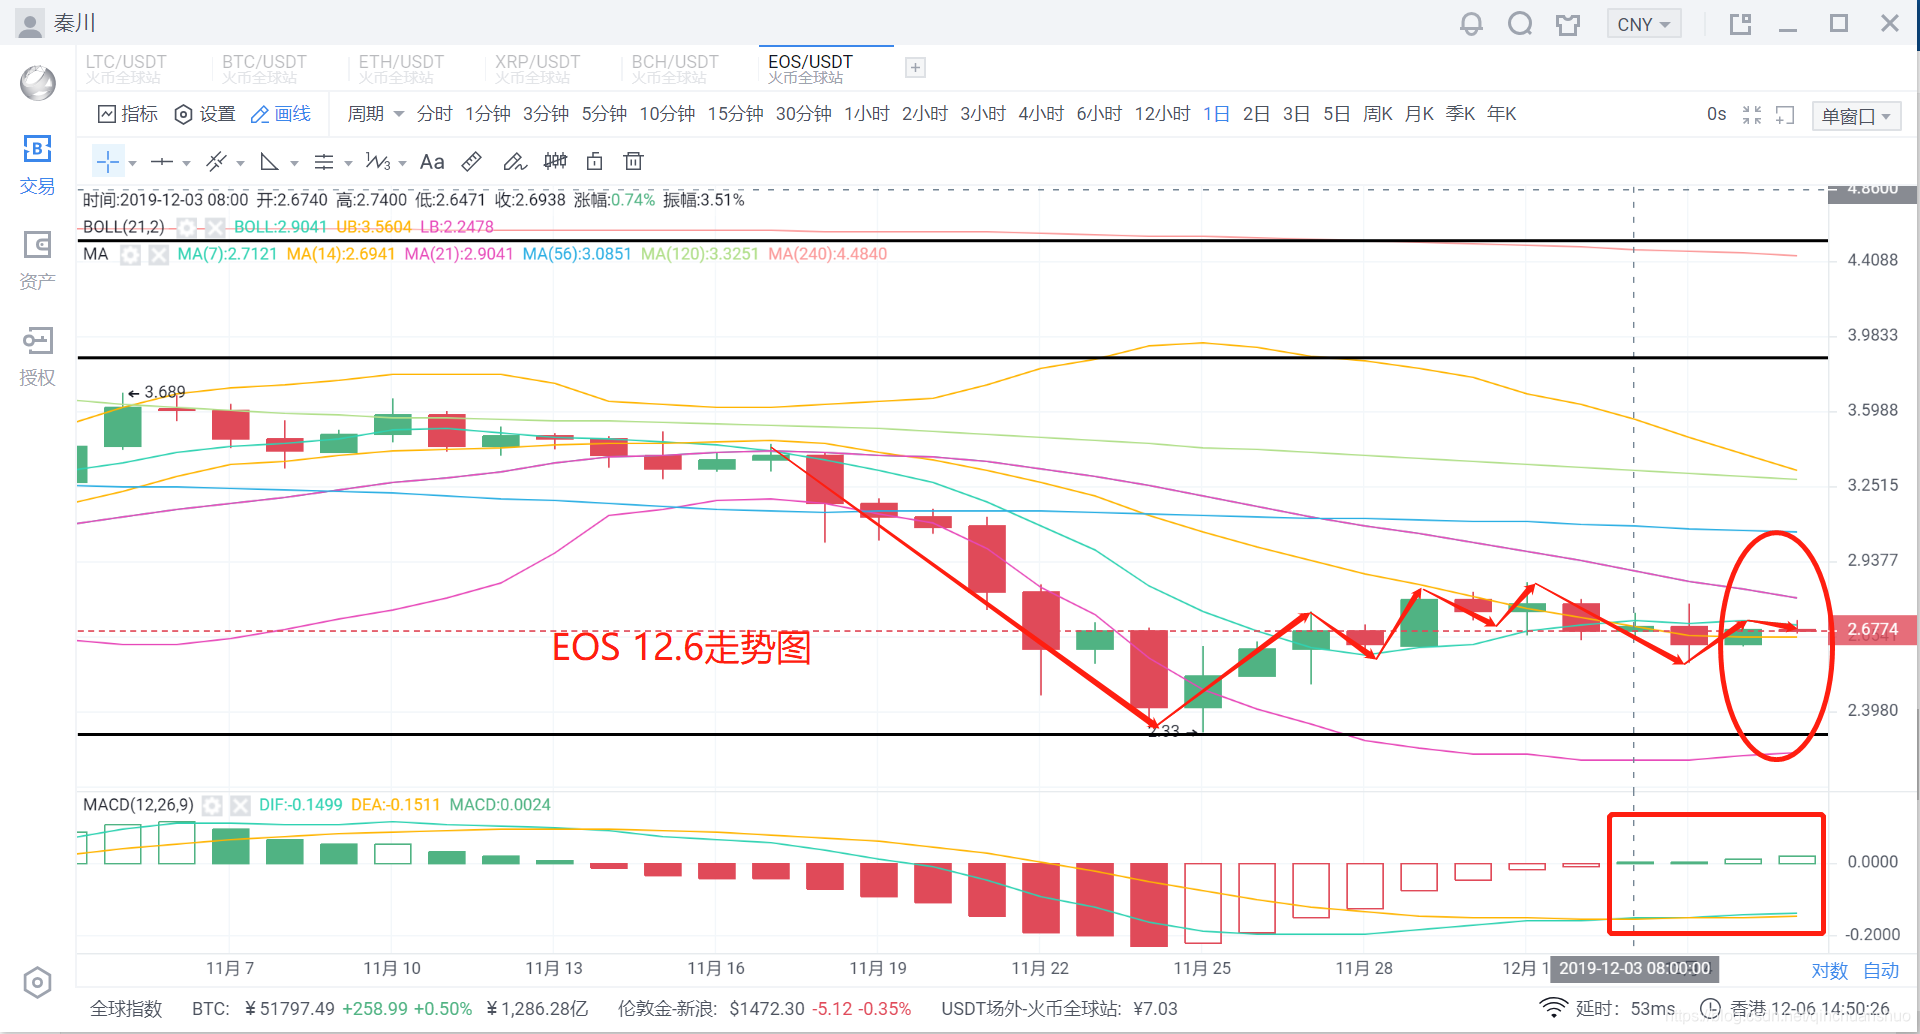Screen dimensions: 1920x1034
Task: Click the pop-out window icon
Action: (x=1740, y=24)
